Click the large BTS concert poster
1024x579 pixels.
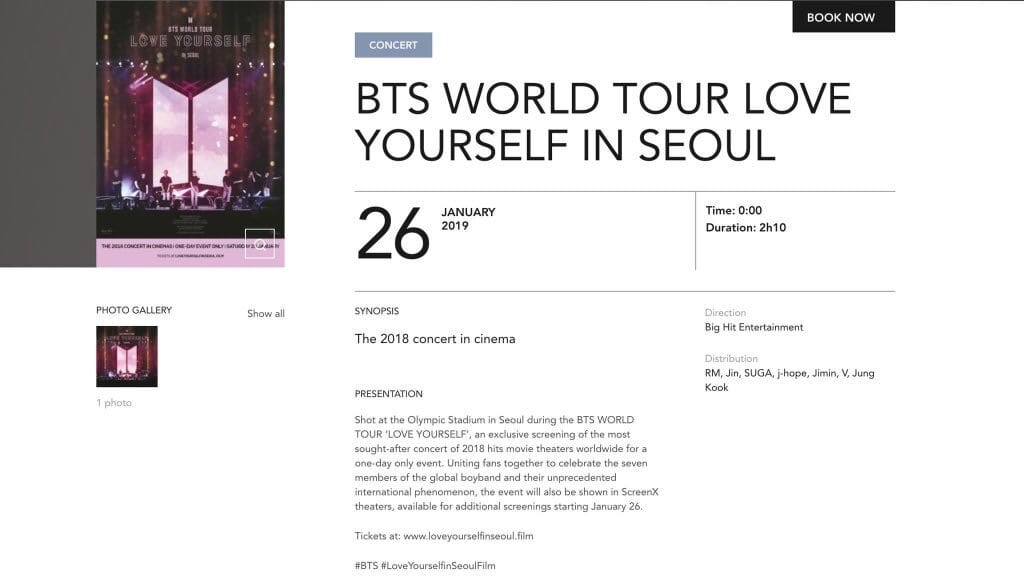click(x=190, y=130)
